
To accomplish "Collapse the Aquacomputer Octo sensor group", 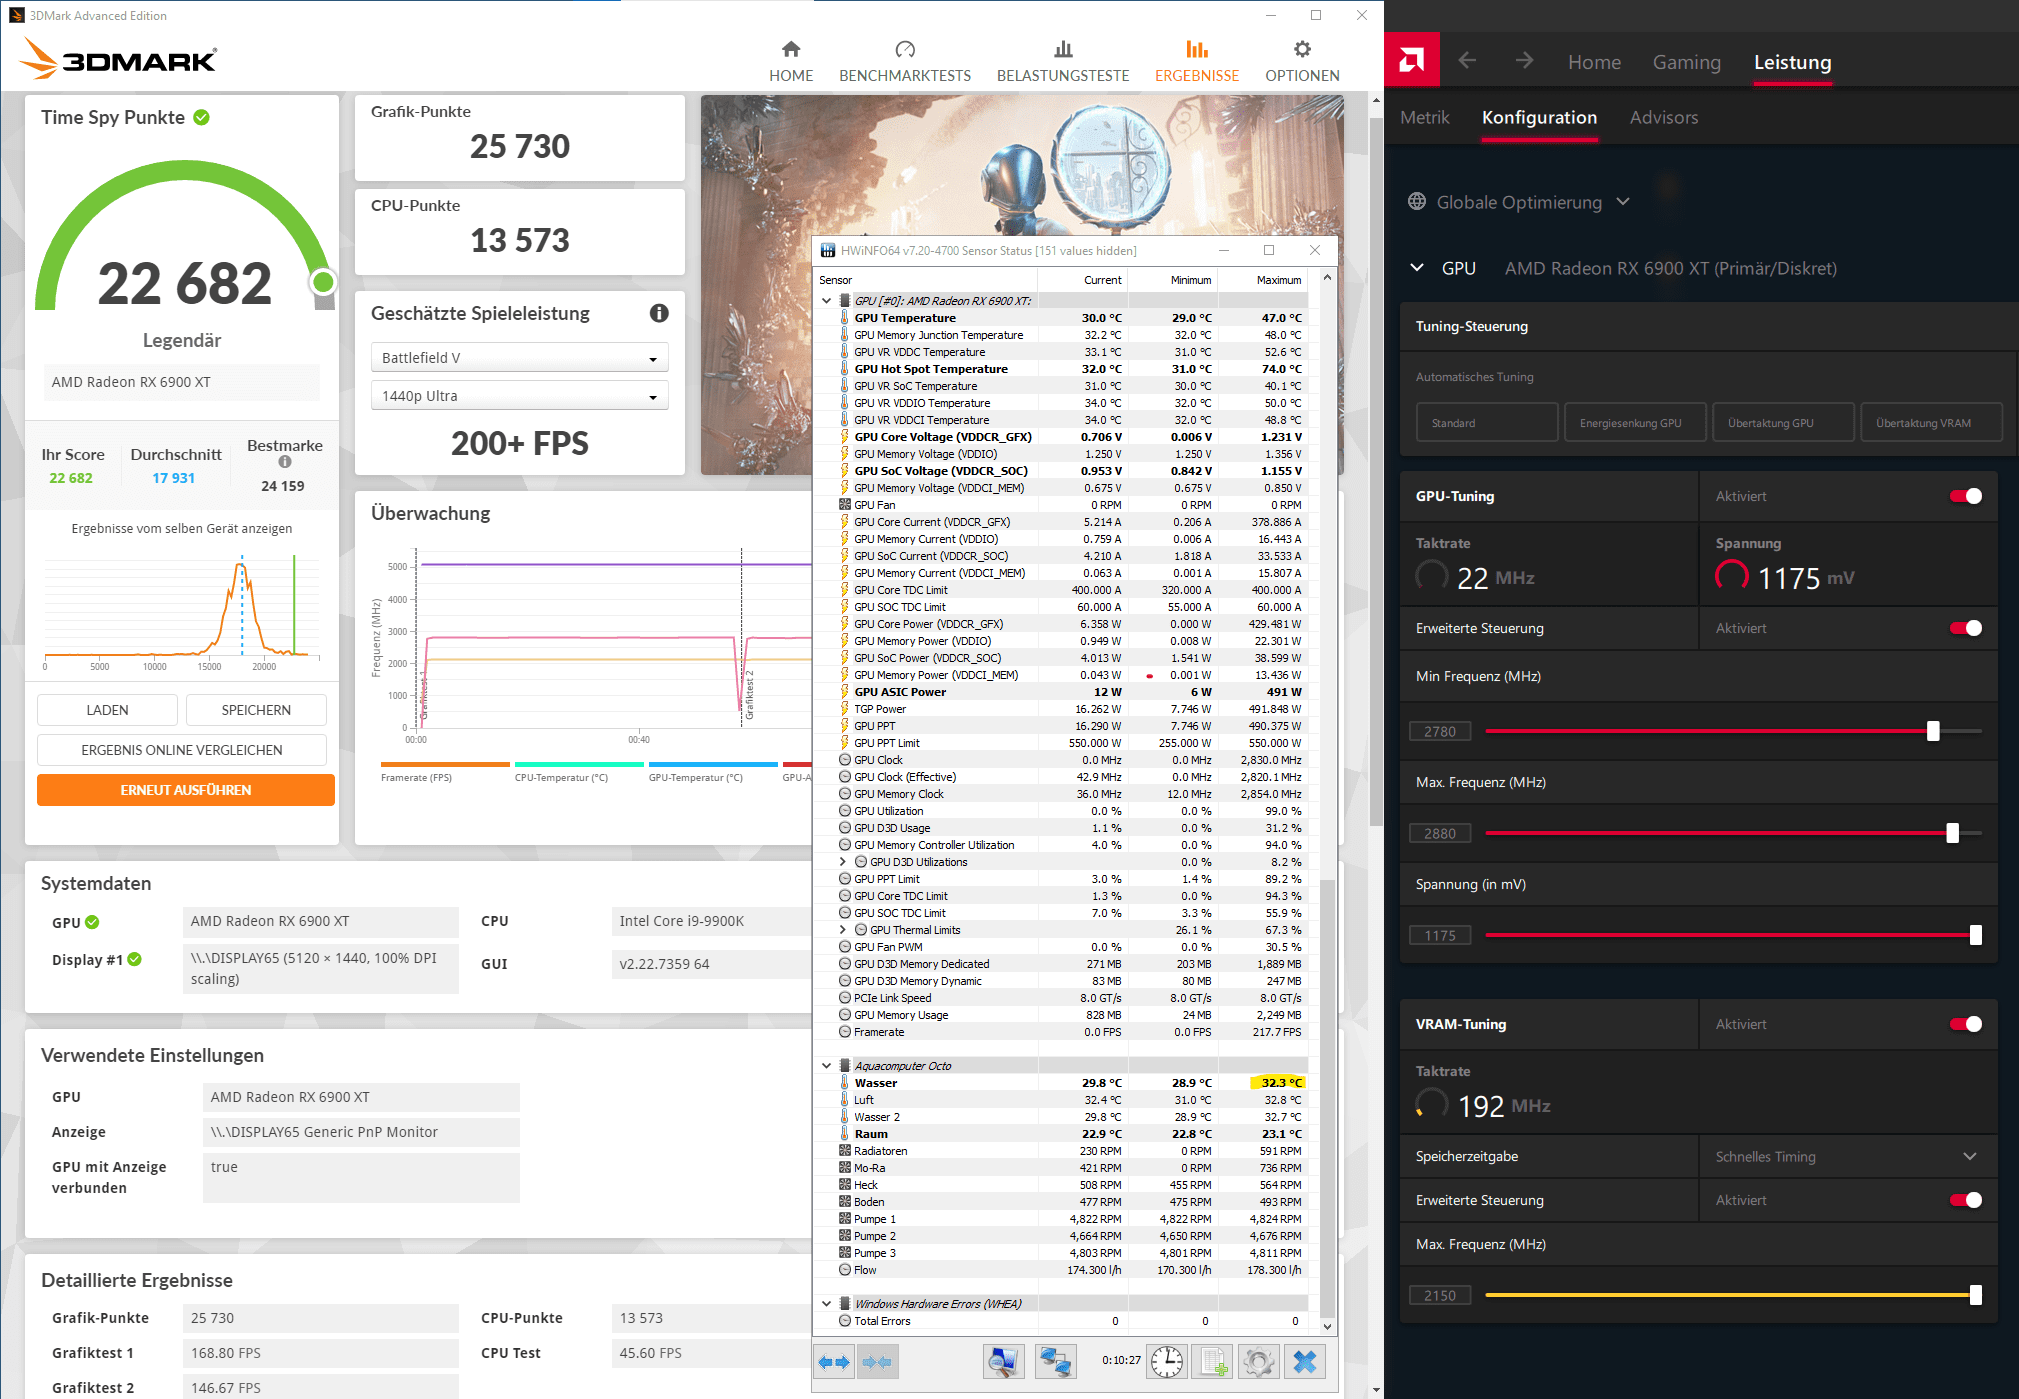I will point(827,1065).
